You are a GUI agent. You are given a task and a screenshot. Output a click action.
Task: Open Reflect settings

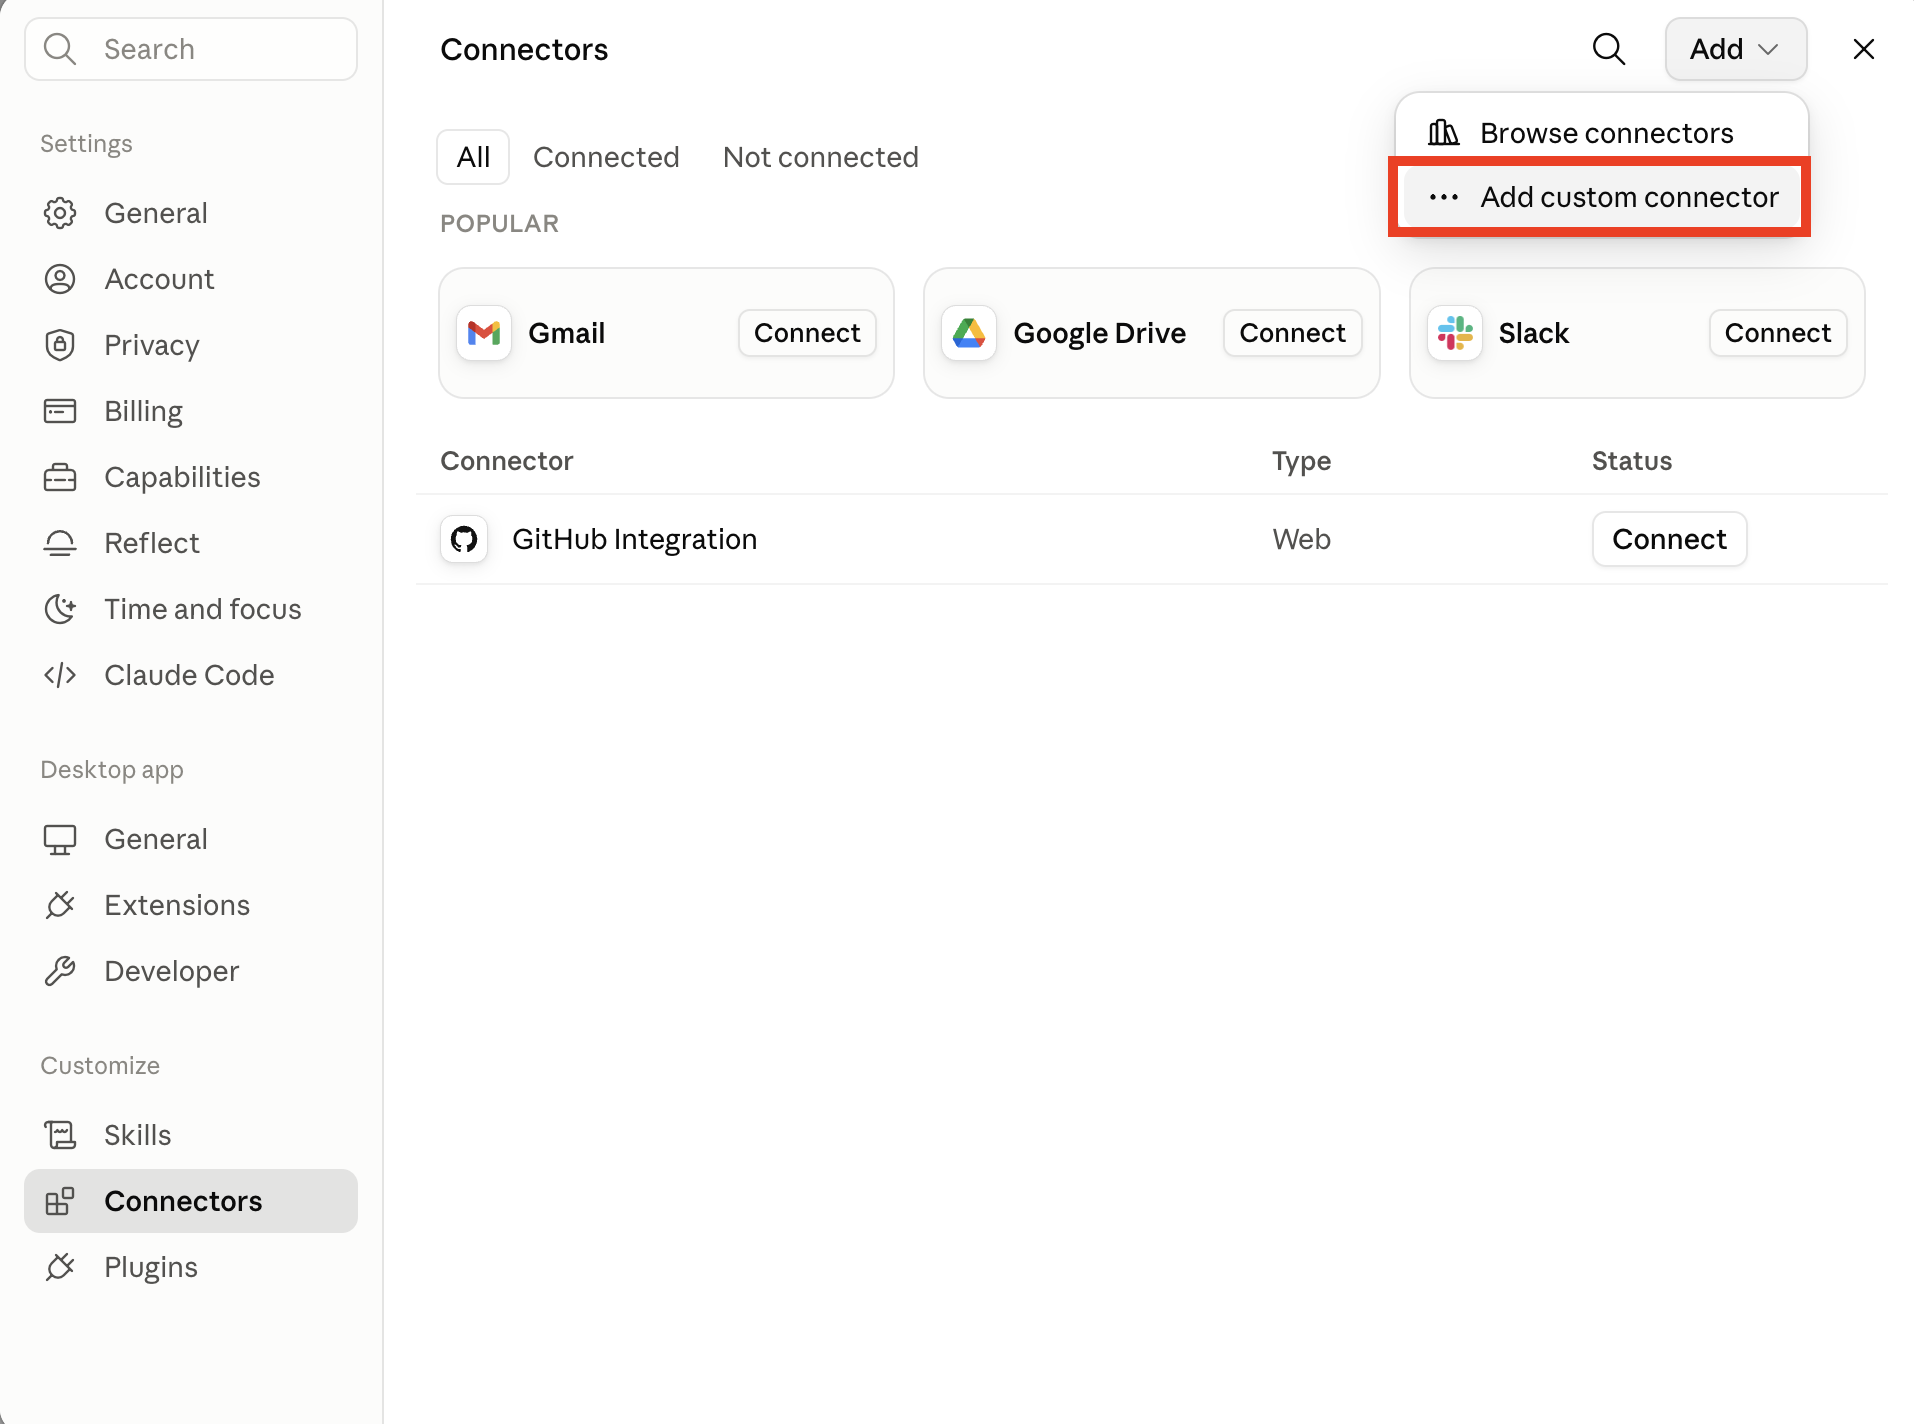coord(191,543)
